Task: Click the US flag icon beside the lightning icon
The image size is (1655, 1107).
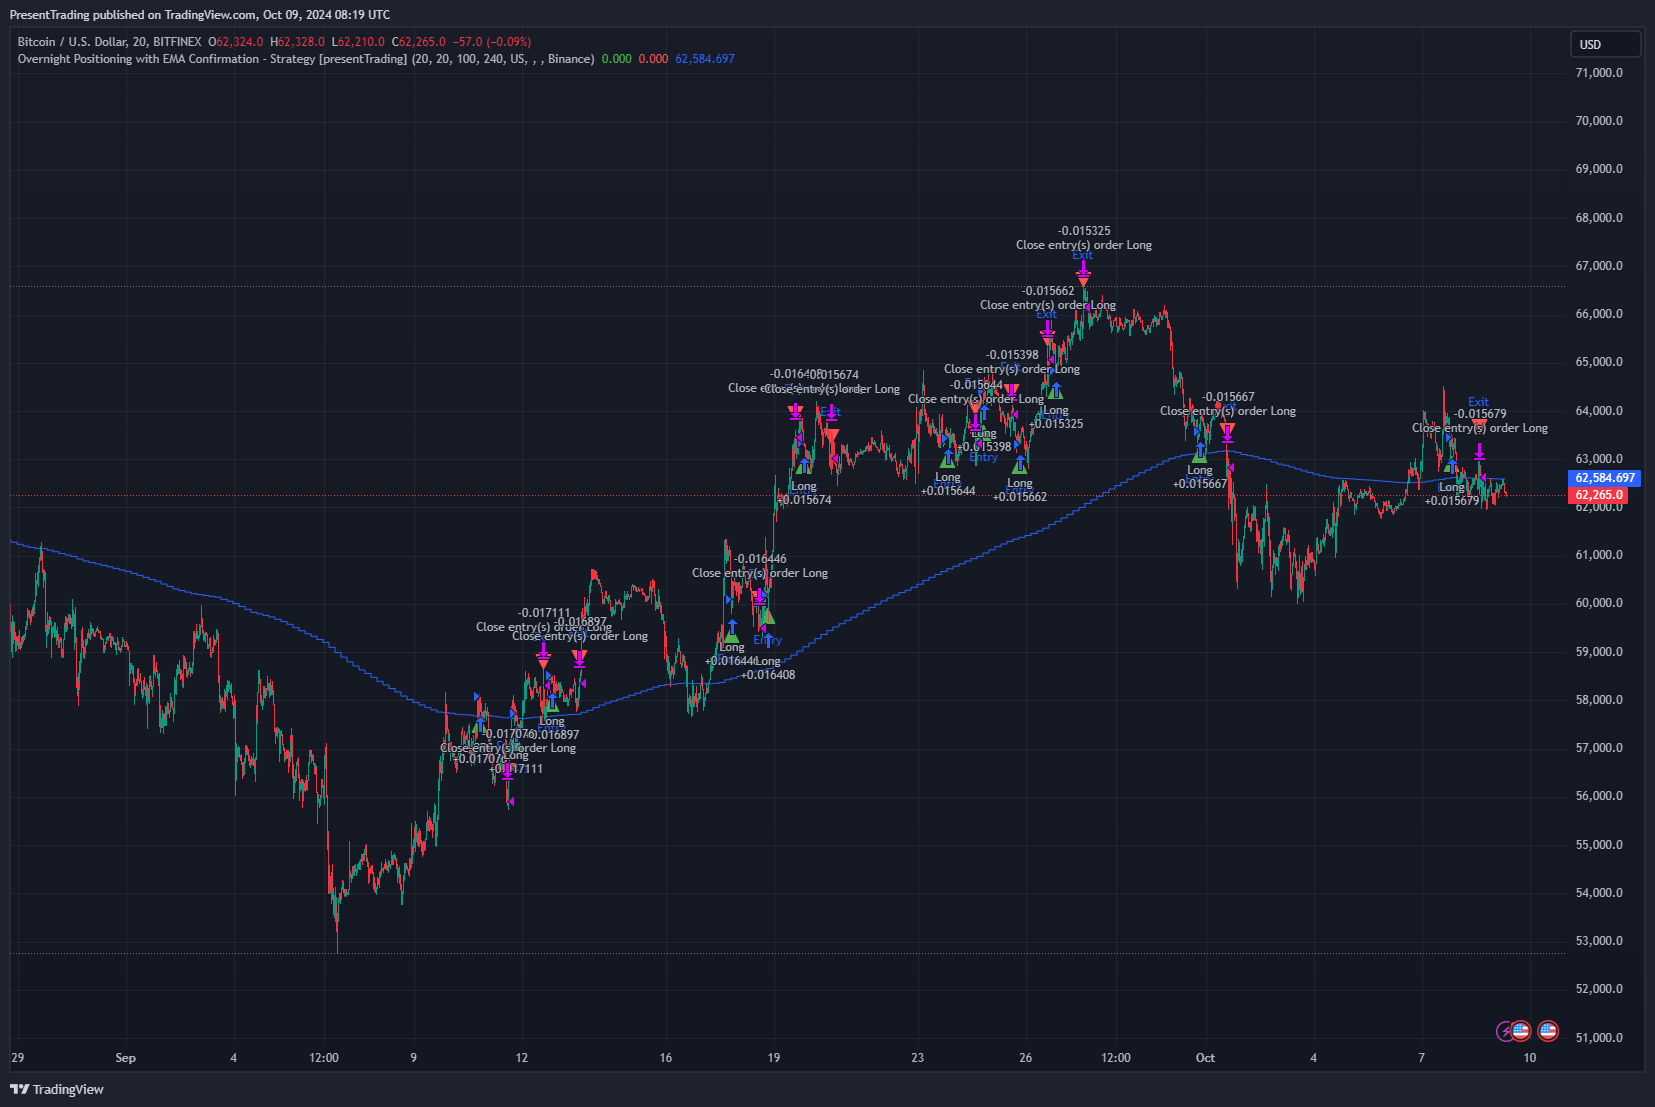Action: (1521, 1031)
